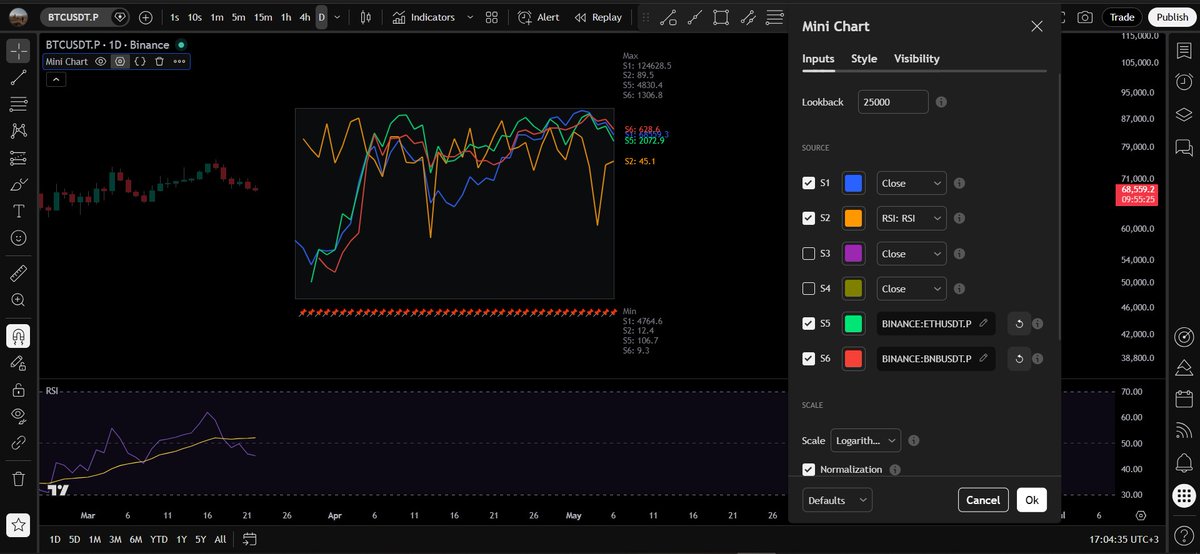
Task: Uncheck the S2 source checkbox
Action: pos(809,218)
